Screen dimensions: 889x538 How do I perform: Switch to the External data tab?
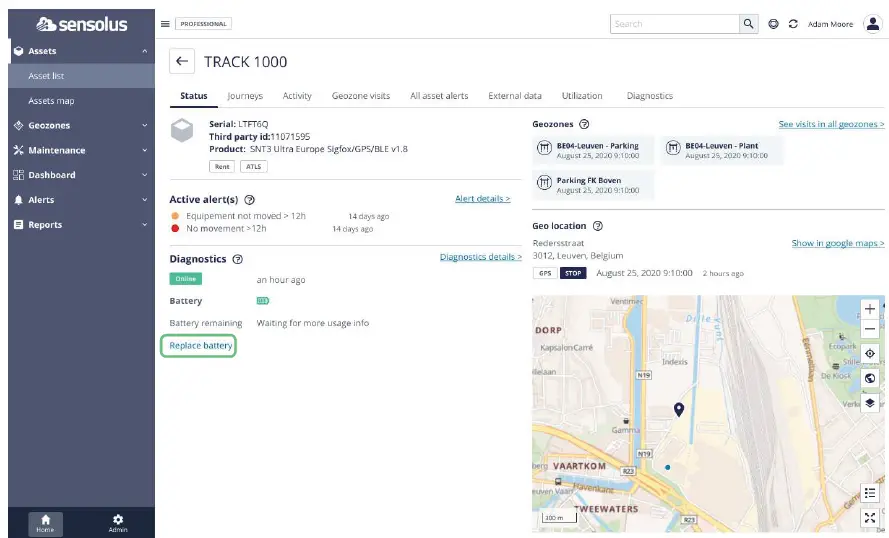515,96
